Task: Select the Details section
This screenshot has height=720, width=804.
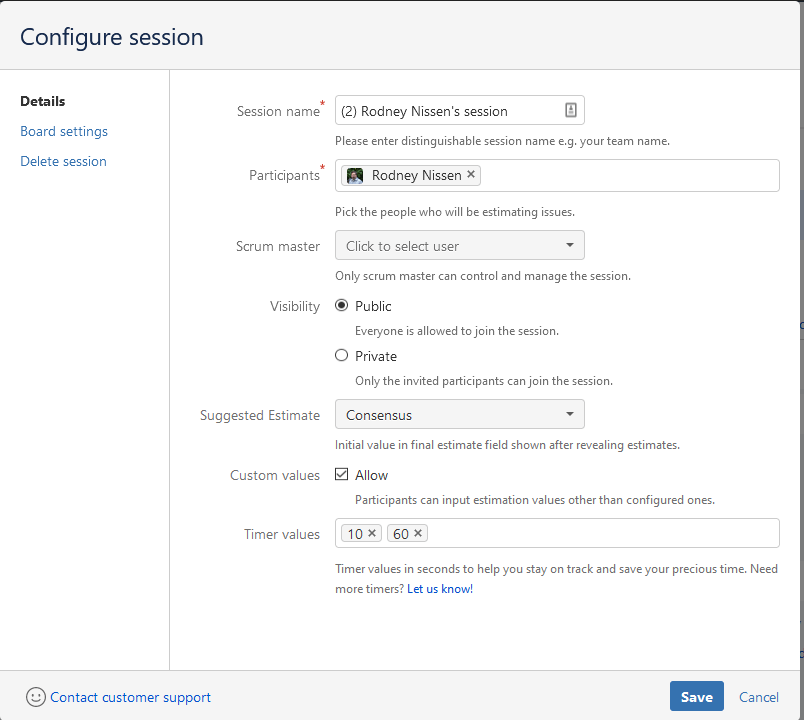Action: [x=43, y=101]
